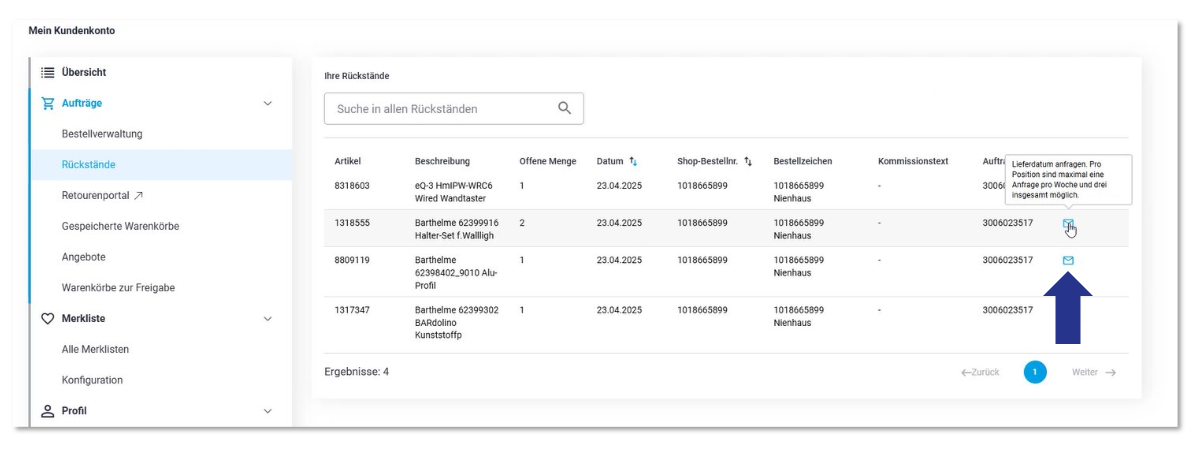Image resolution: width=1193 pixels, height=449 pixels.
Task: Click Auftrag number 3006023517 in row 1317347
Action: point(1007,310)
